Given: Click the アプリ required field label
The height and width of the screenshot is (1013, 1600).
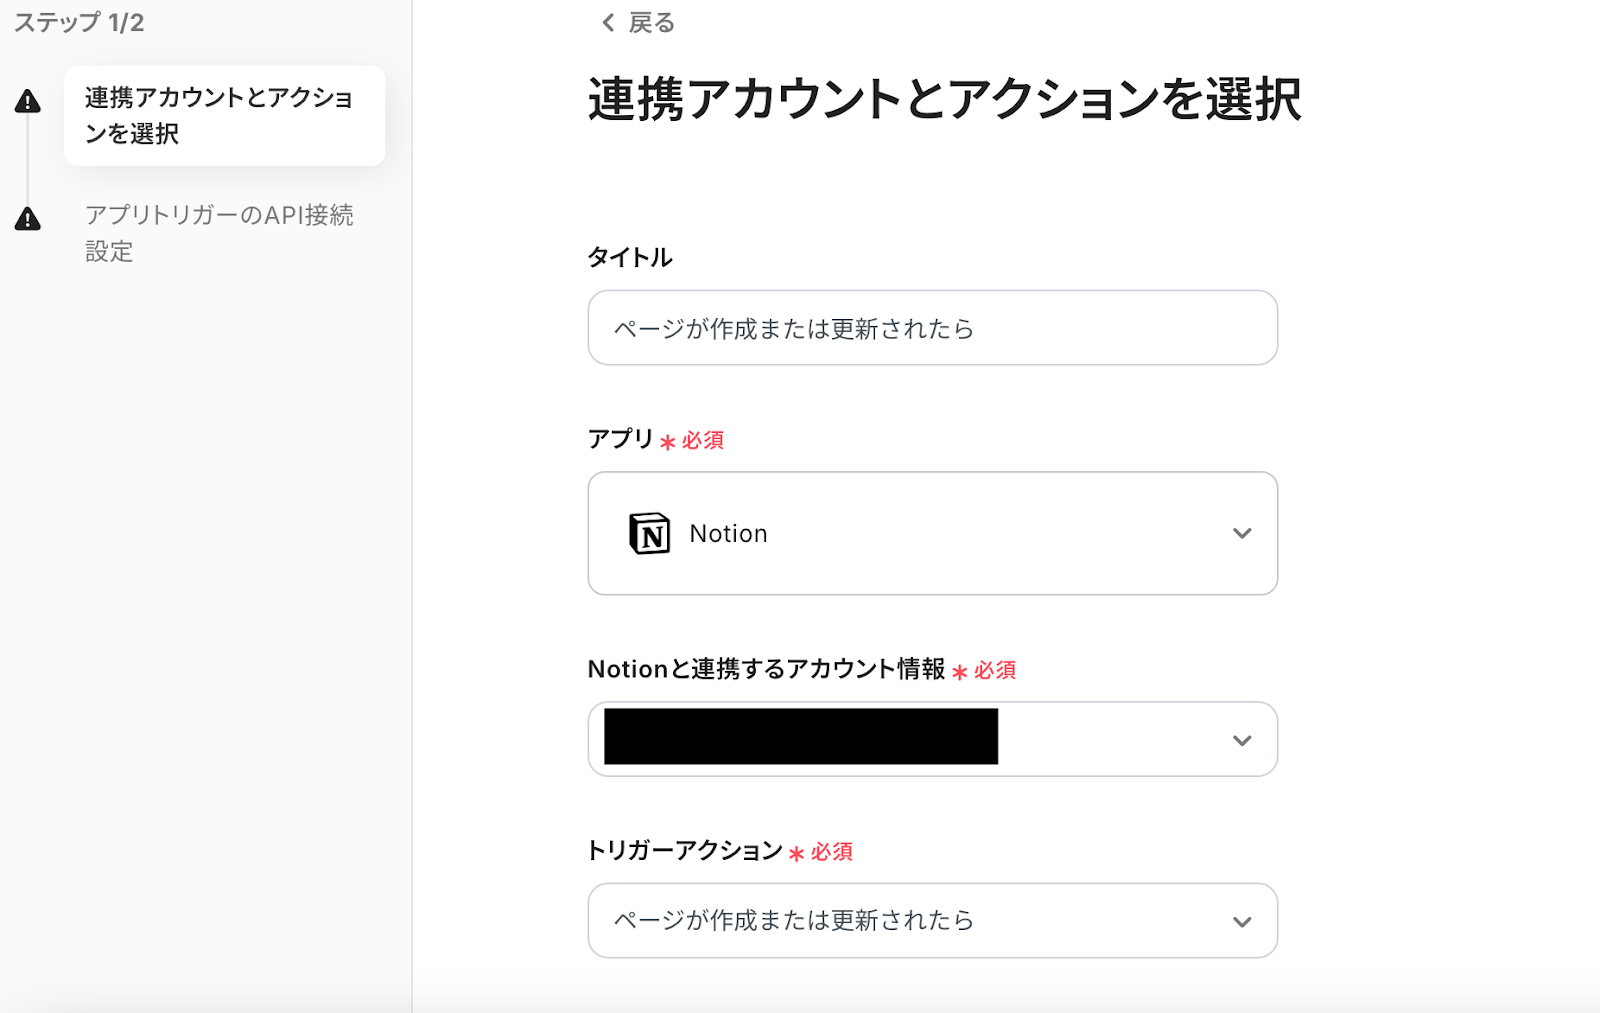Looking at the screenshot, I should [620, 439].
